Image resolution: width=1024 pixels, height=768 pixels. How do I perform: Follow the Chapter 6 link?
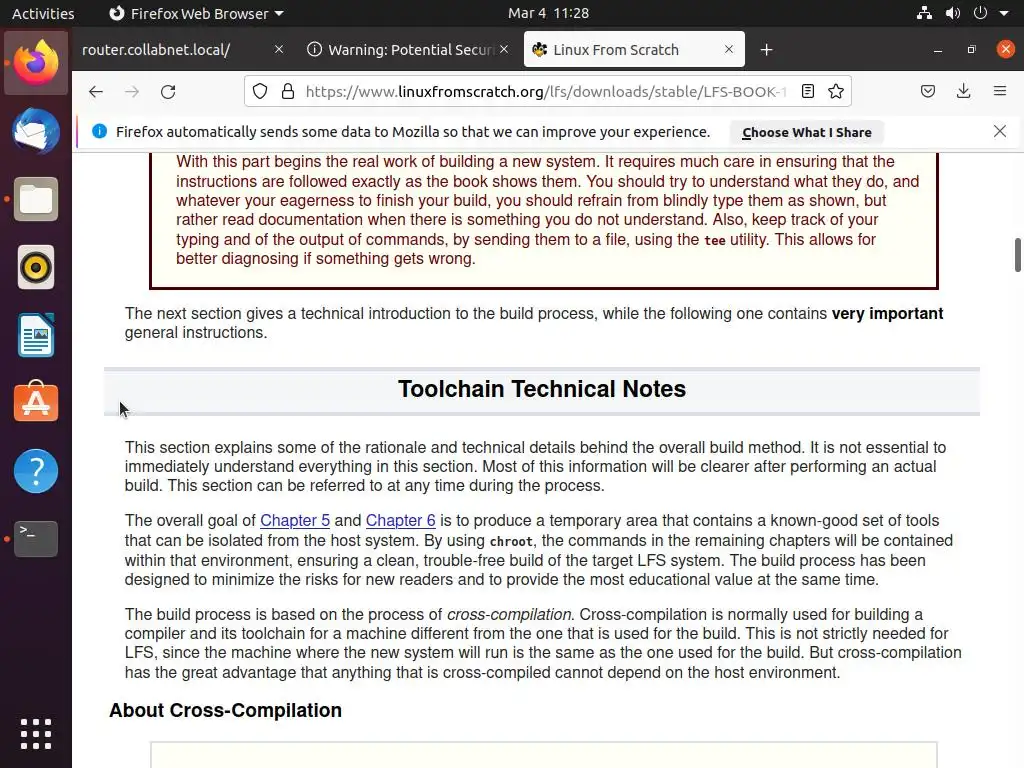[x=400, y=520]
